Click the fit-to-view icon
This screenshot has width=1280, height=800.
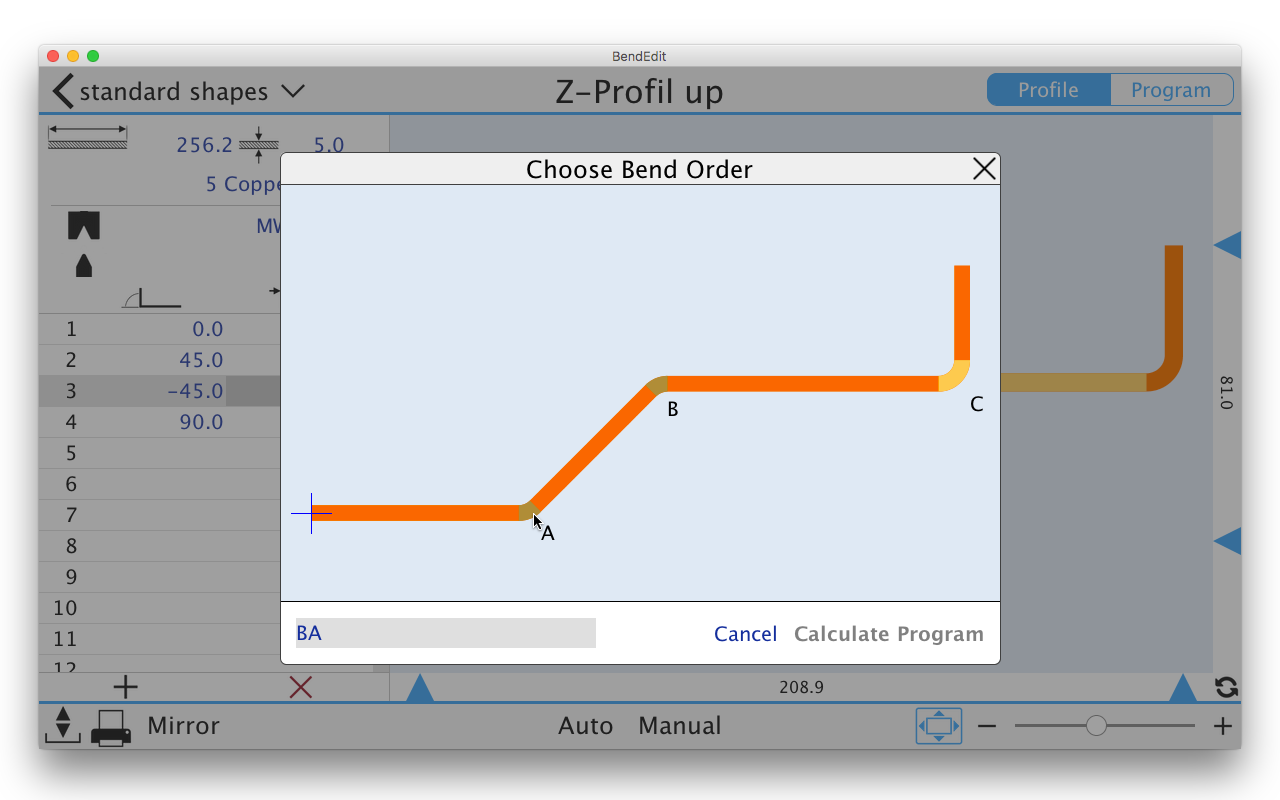pos(938,726)
